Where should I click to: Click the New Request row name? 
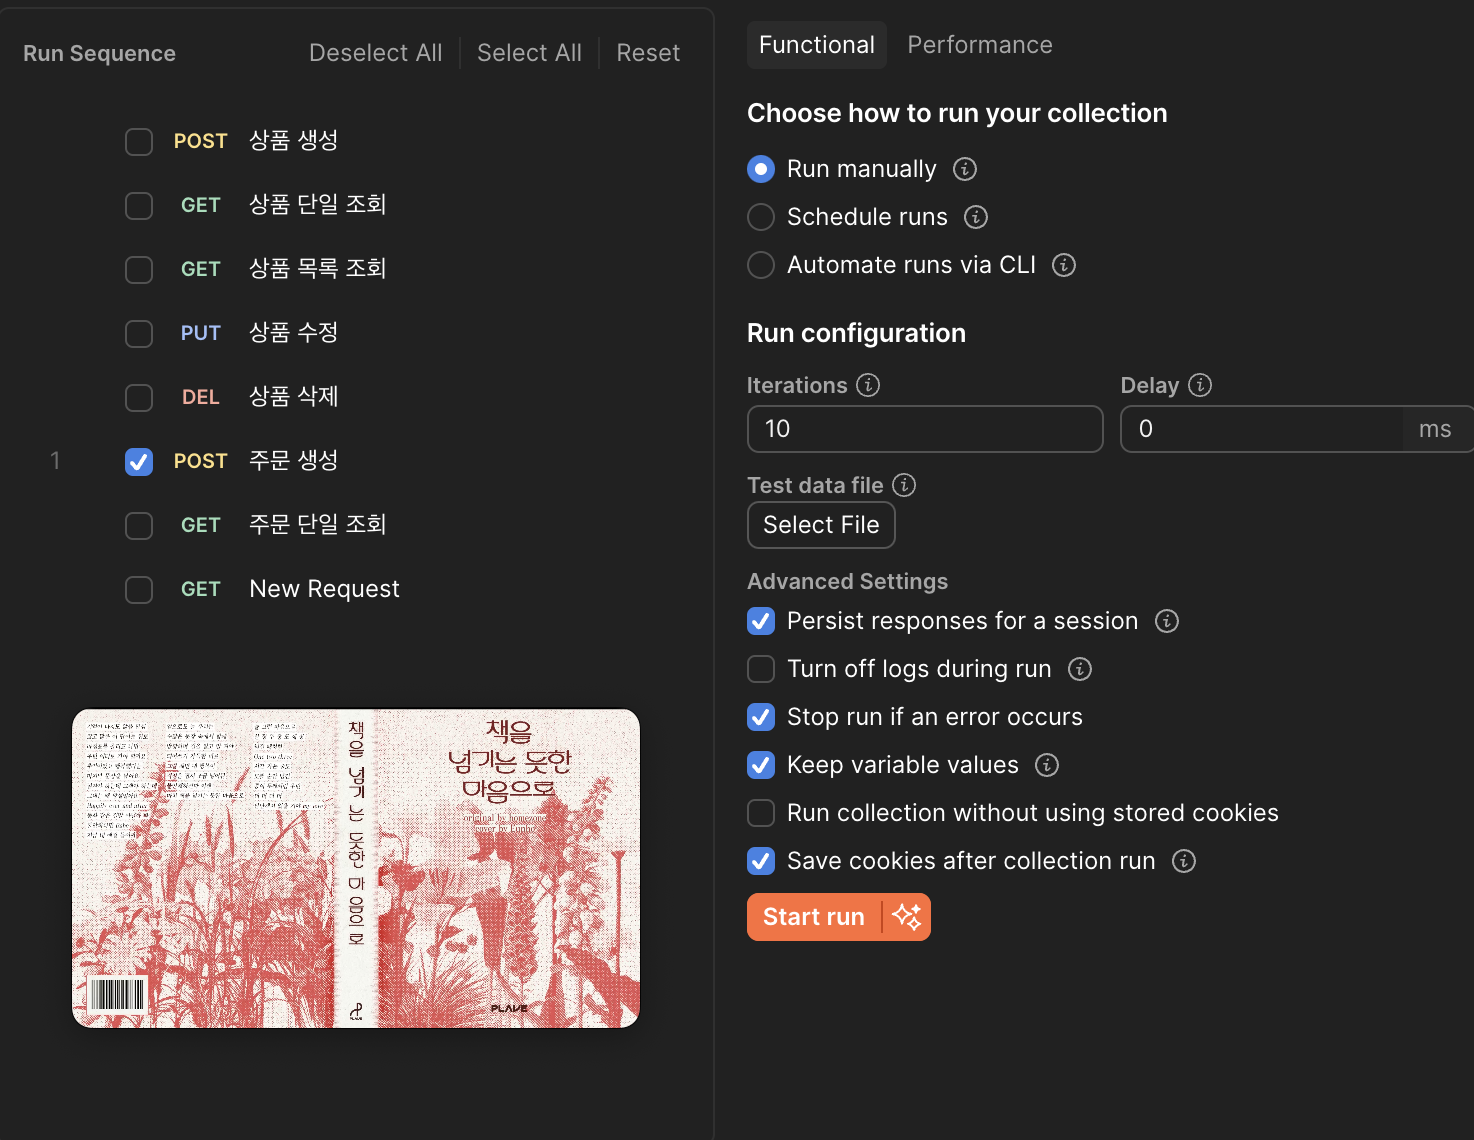coord(324,589)
